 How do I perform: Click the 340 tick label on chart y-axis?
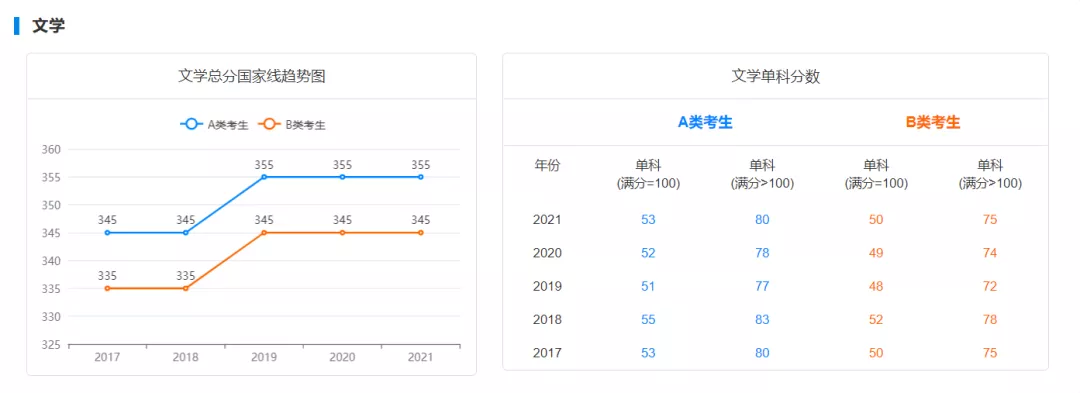tap(52, 261)
